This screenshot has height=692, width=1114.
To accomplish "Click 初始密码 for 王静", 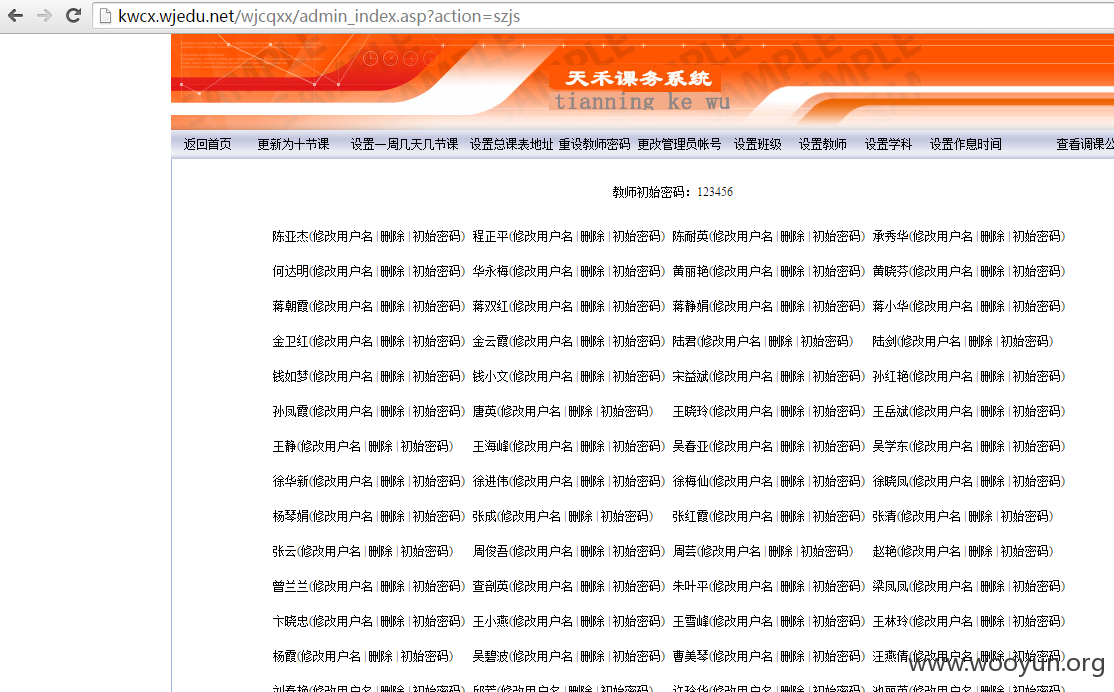I will tap(424, 446).
